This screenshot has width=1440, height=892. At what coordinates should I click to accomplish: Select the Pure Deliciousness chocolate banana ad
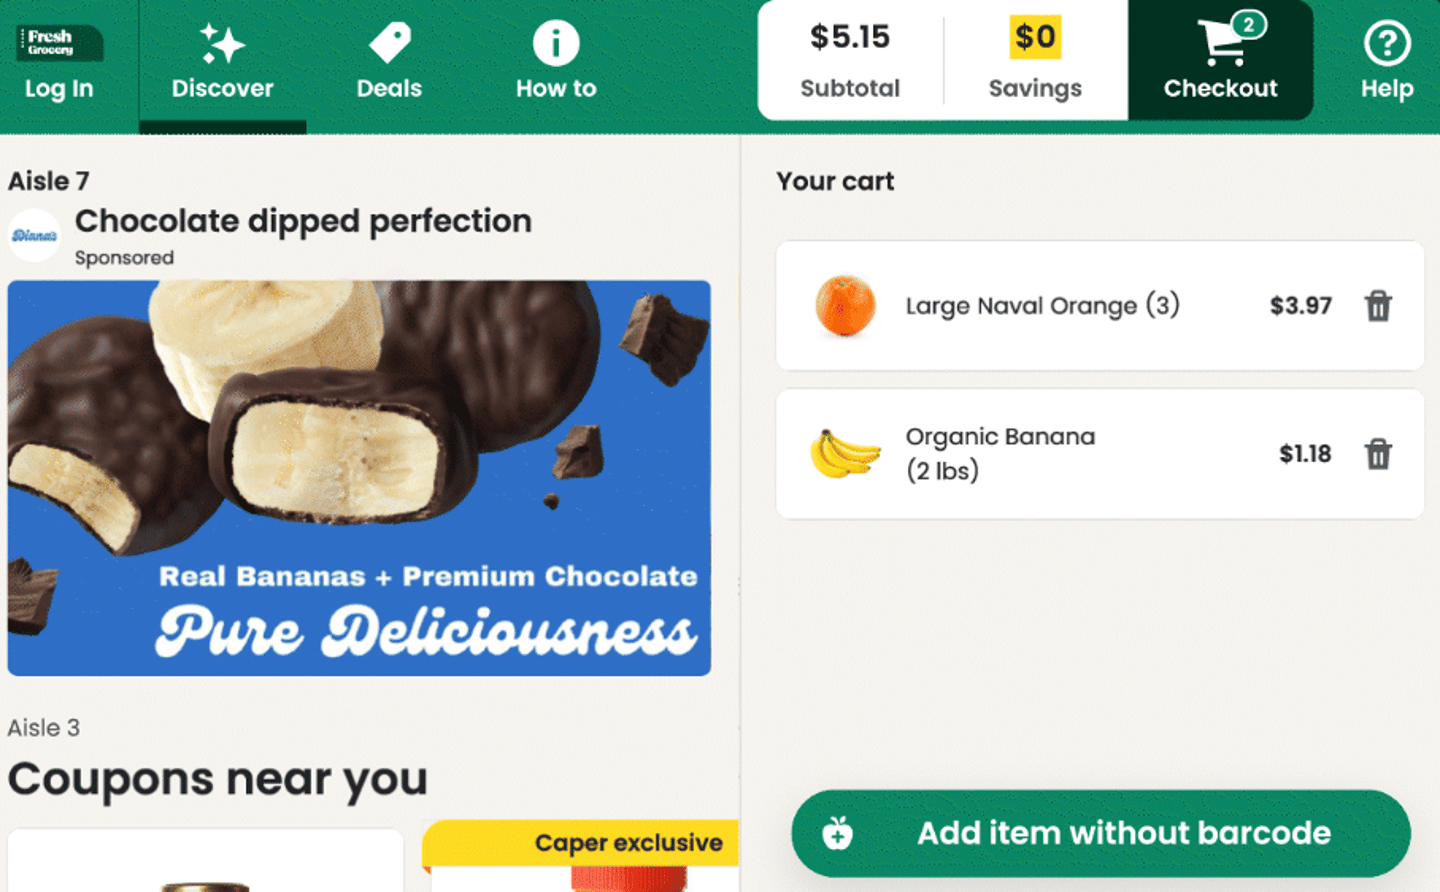tap(358, 478)
